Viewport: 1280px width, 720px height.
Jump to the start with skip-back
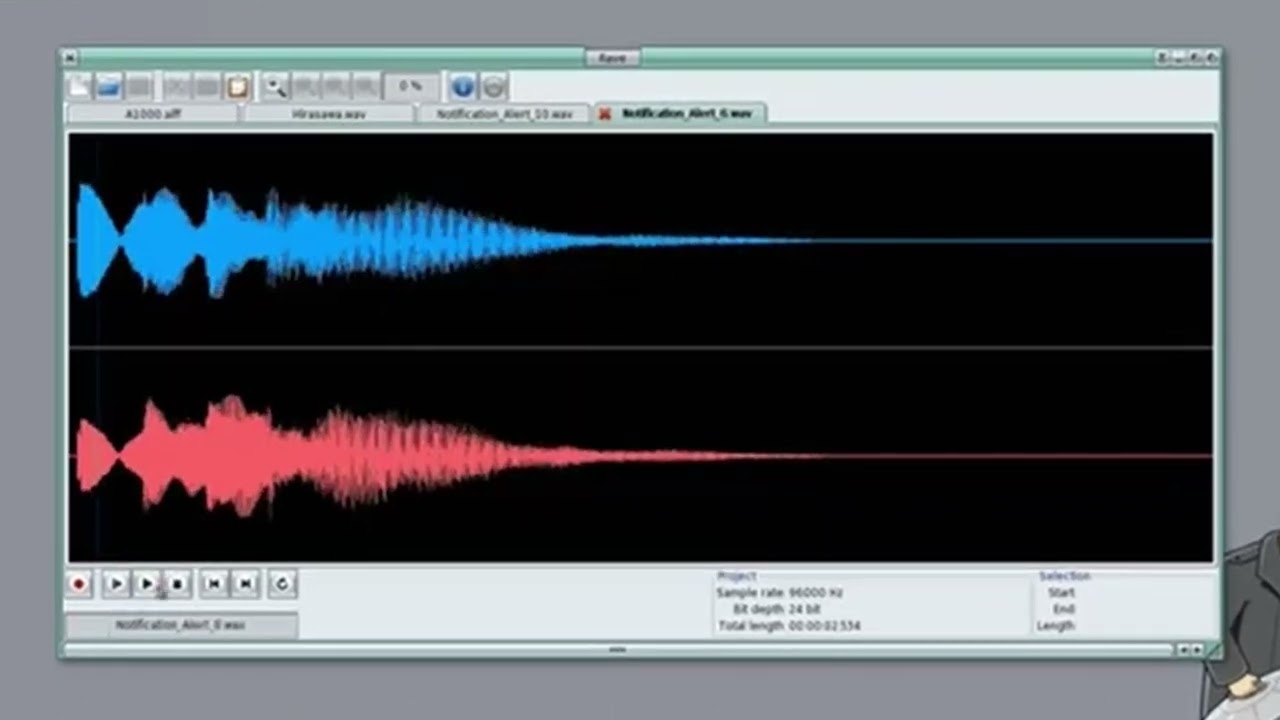pyautogui.click(x=213, y=584)
